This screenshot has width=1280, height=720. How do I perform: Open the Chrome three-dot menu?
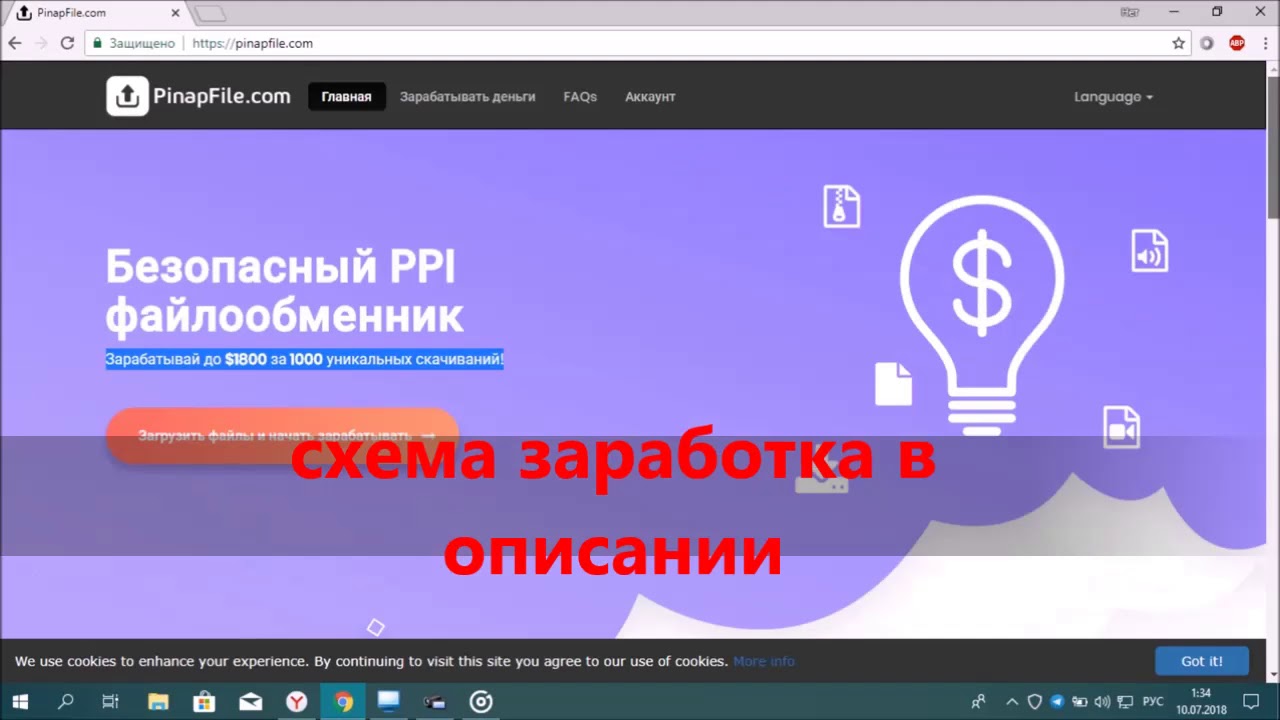tap(1264, 43)
